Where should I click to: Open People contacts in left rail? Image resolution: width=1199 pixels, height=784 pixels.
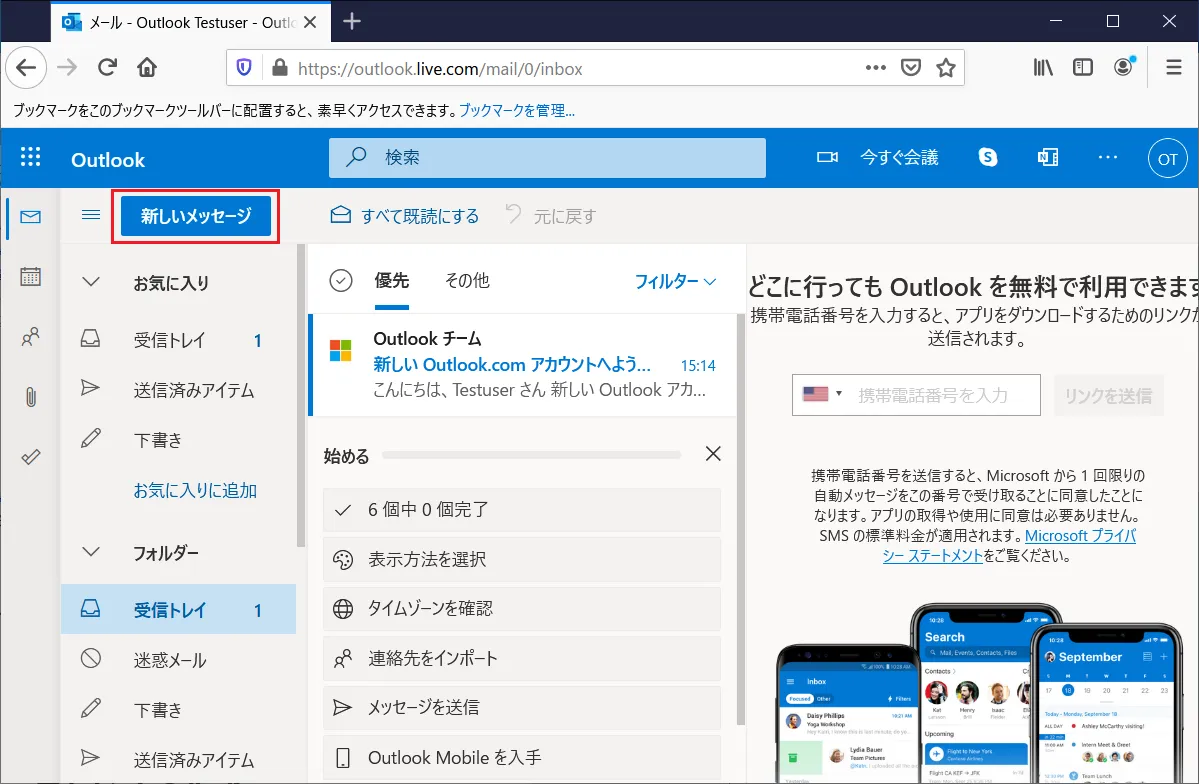tap(31, 337)
